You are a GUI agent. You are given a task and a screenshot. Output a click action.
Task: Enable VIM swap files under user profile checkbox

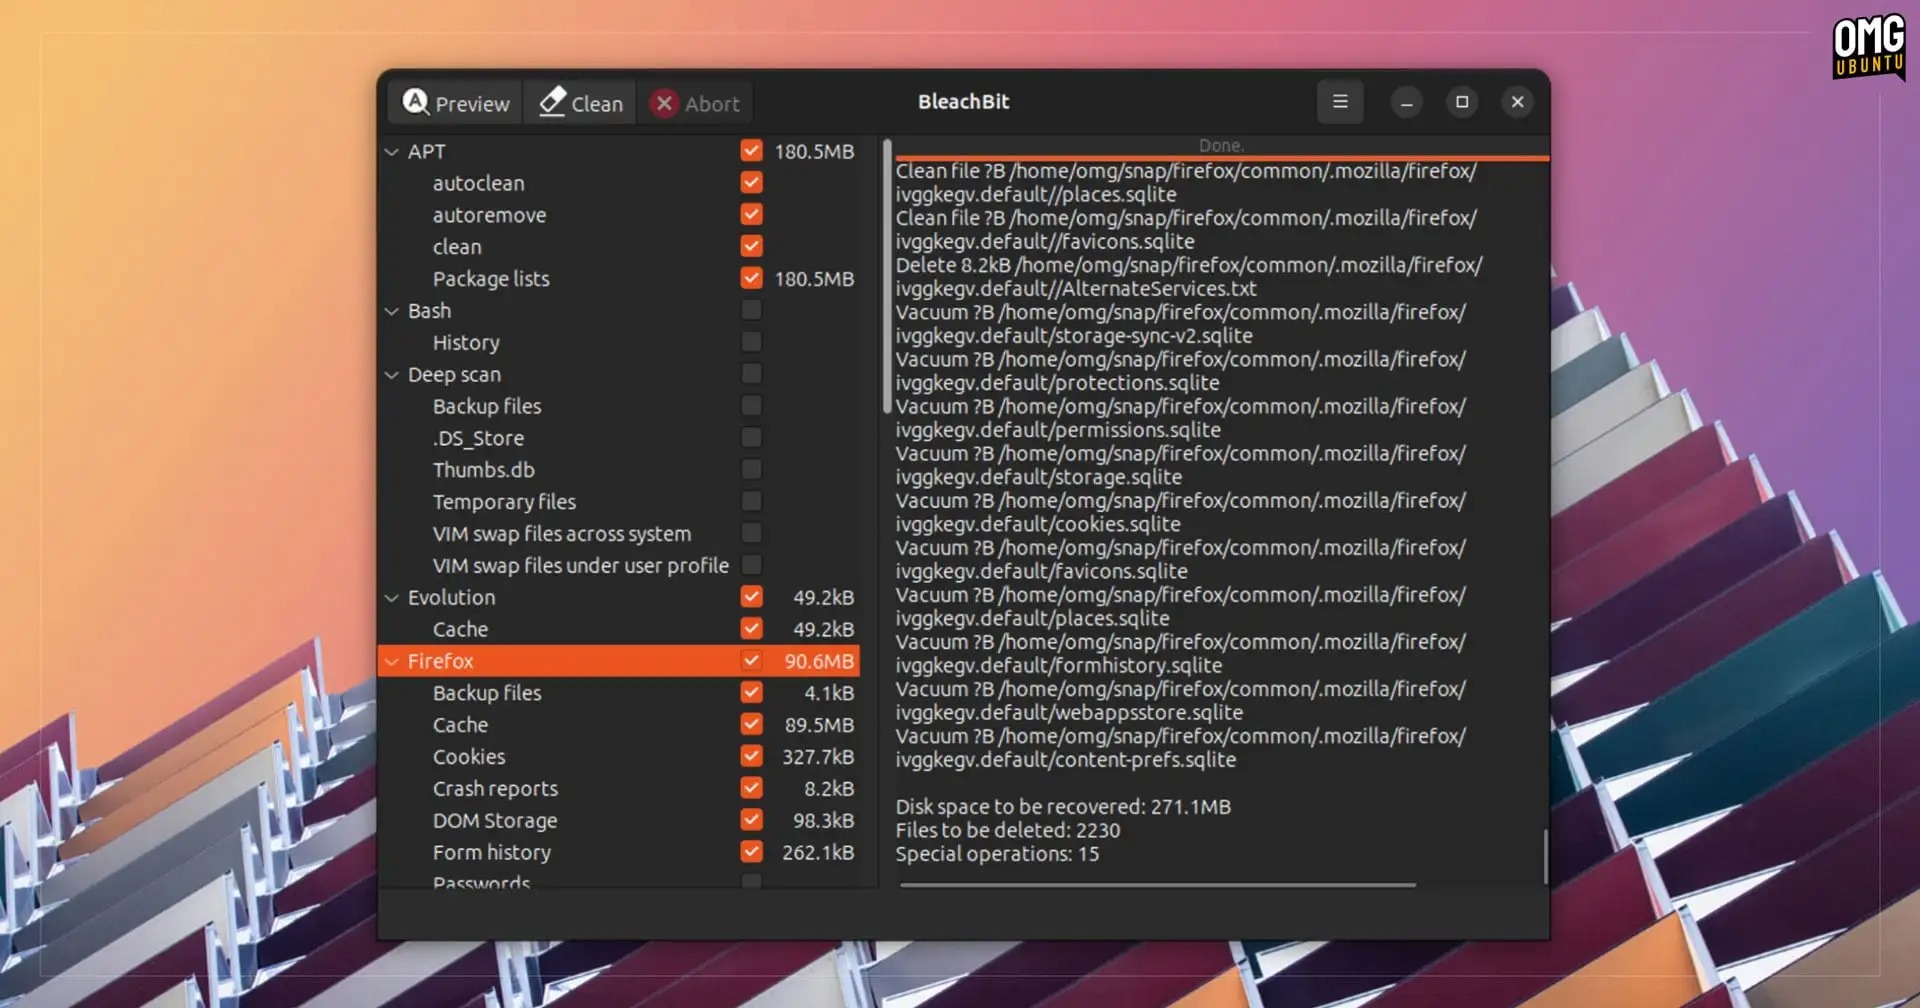click(x=751, y=565)
